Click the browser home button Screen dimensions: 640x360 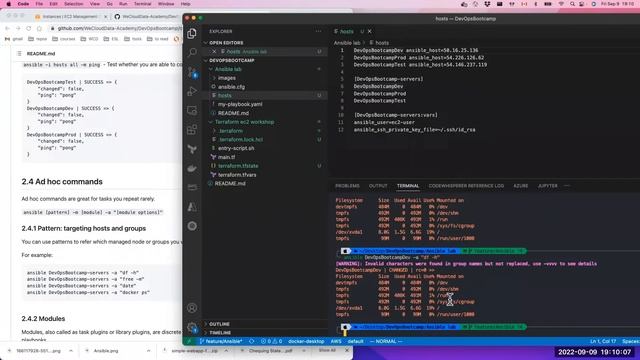(x=39, y=28)
